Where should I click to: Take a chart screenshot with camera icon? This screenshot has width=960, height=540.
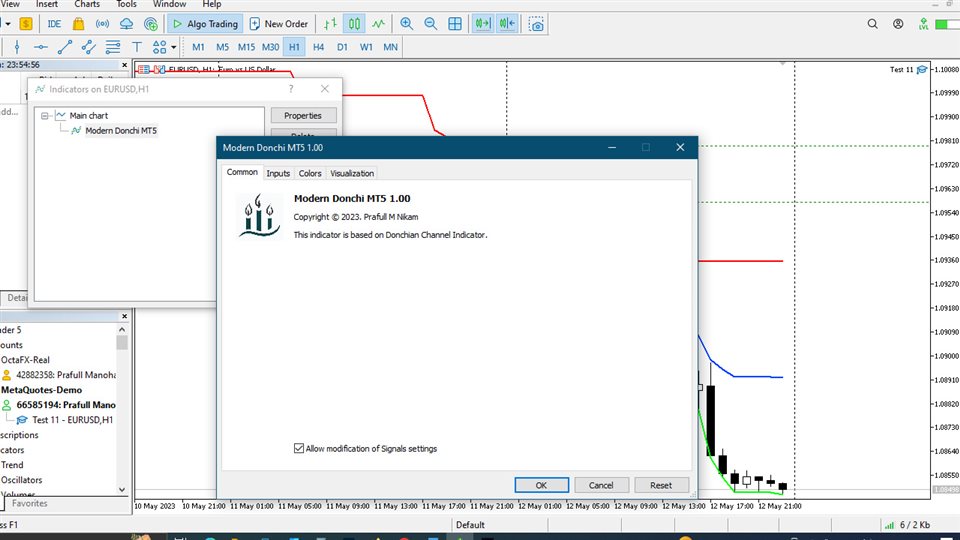tap(537, 23)
